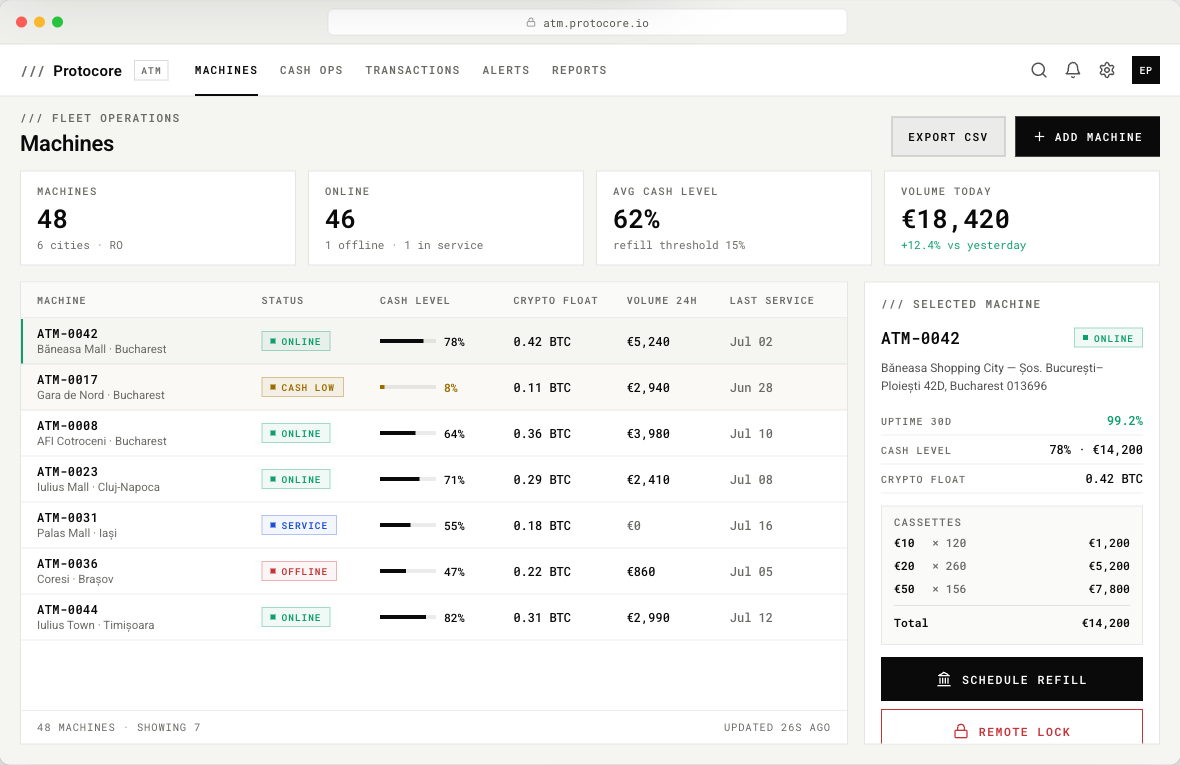Click the Last Service column header

(x=771, y=300)
